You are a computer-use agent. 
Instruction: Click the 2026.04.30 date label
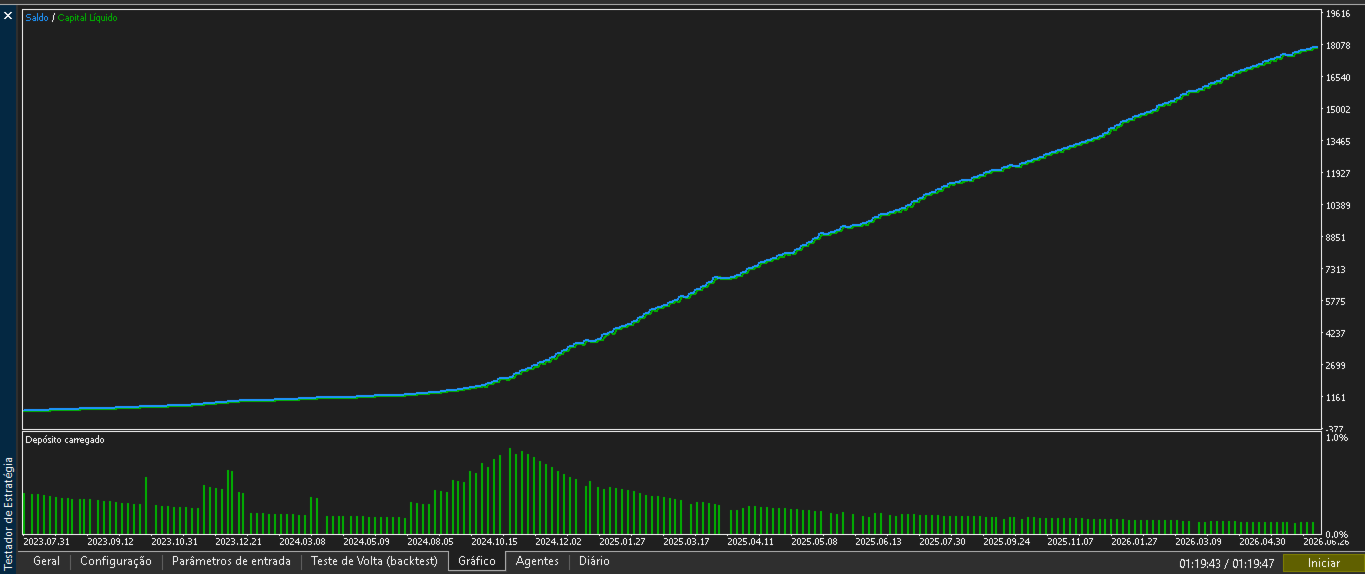coord(1262,542)
